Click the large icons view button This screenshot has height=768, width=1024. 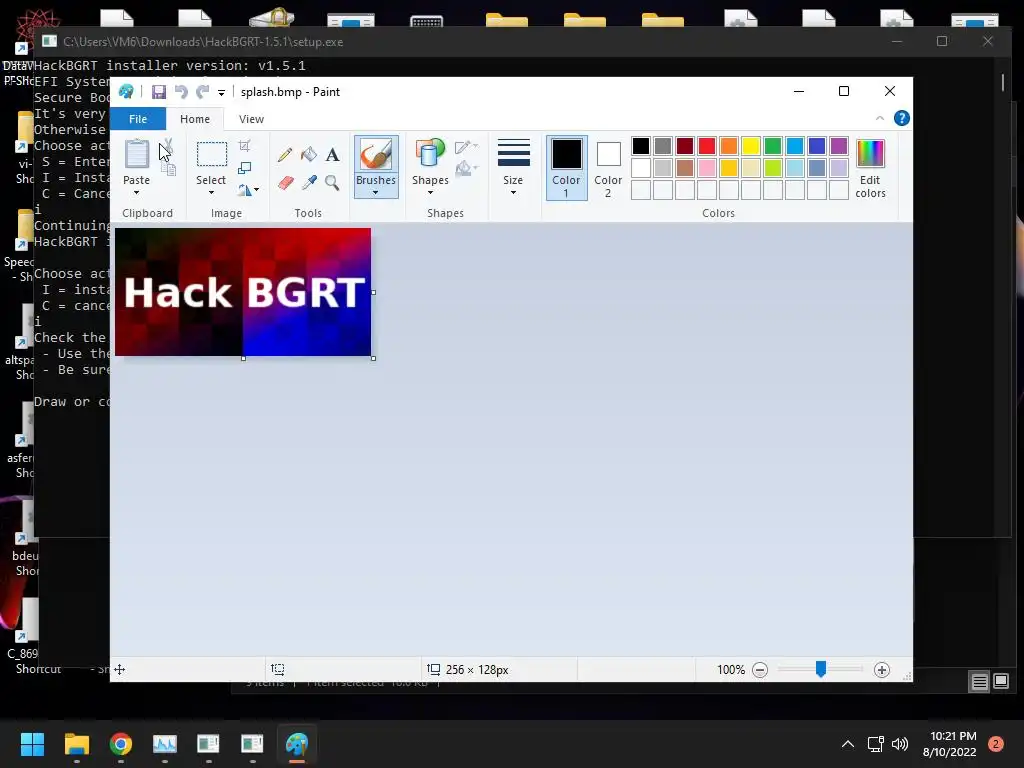(1001, 682)
